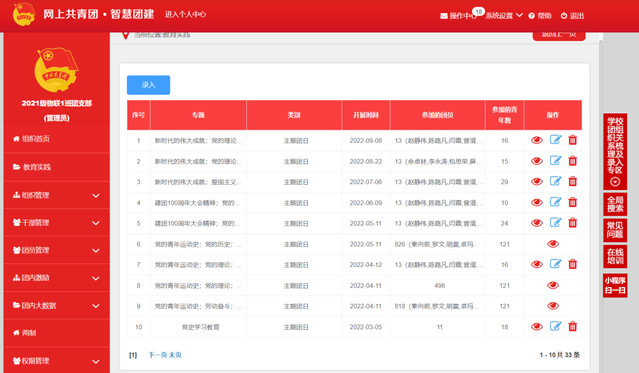This screenshot has width=639, height=373.
Task: Go to next page 下一页
Action: point(158,355)
